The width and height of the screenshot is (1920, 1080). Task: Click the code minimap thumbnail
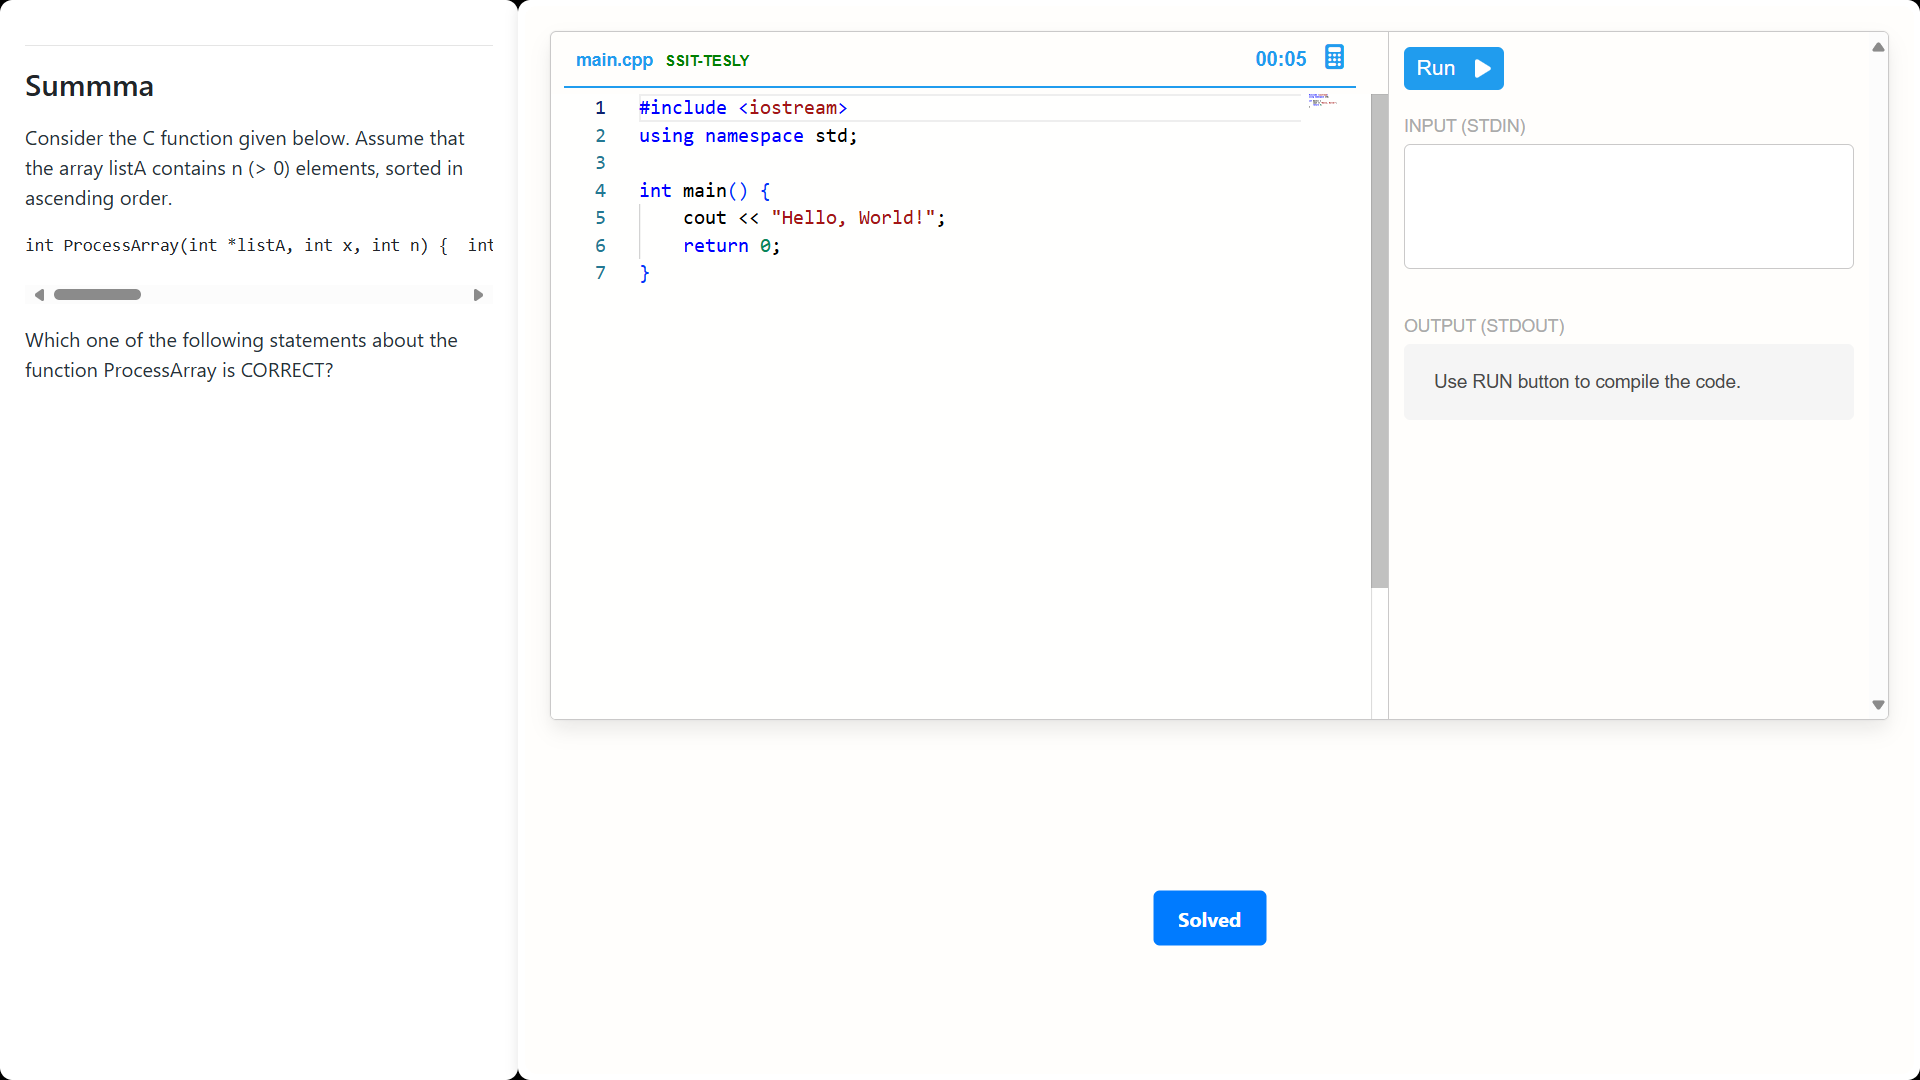pyautogui.click(x=1321, y=100)
